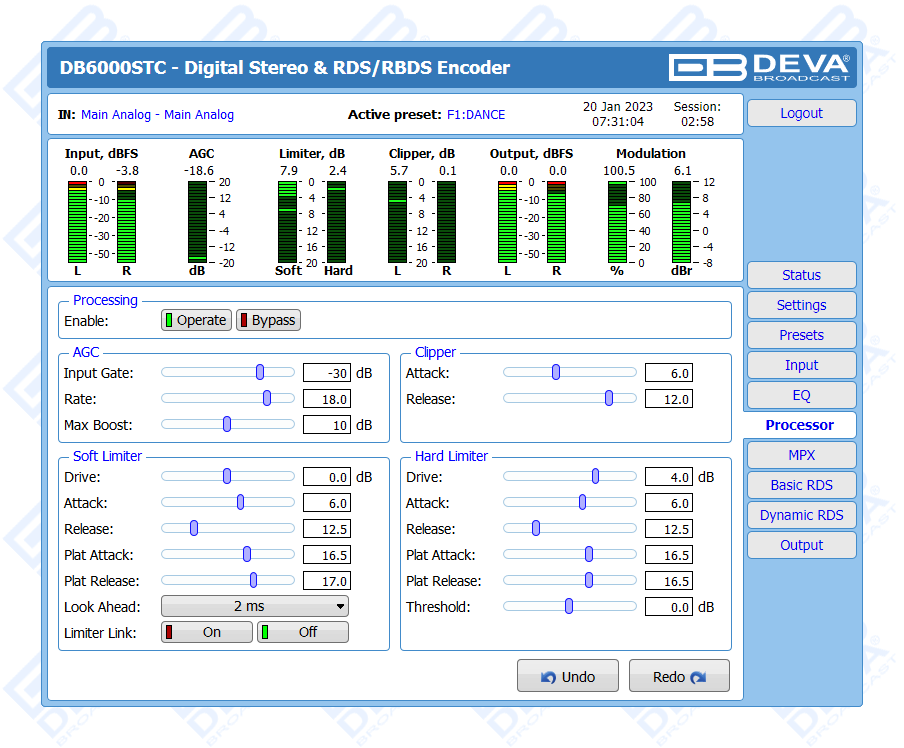The image size is (904, 748).
Task: Open the EQ tab
Action: click(801, 395)
